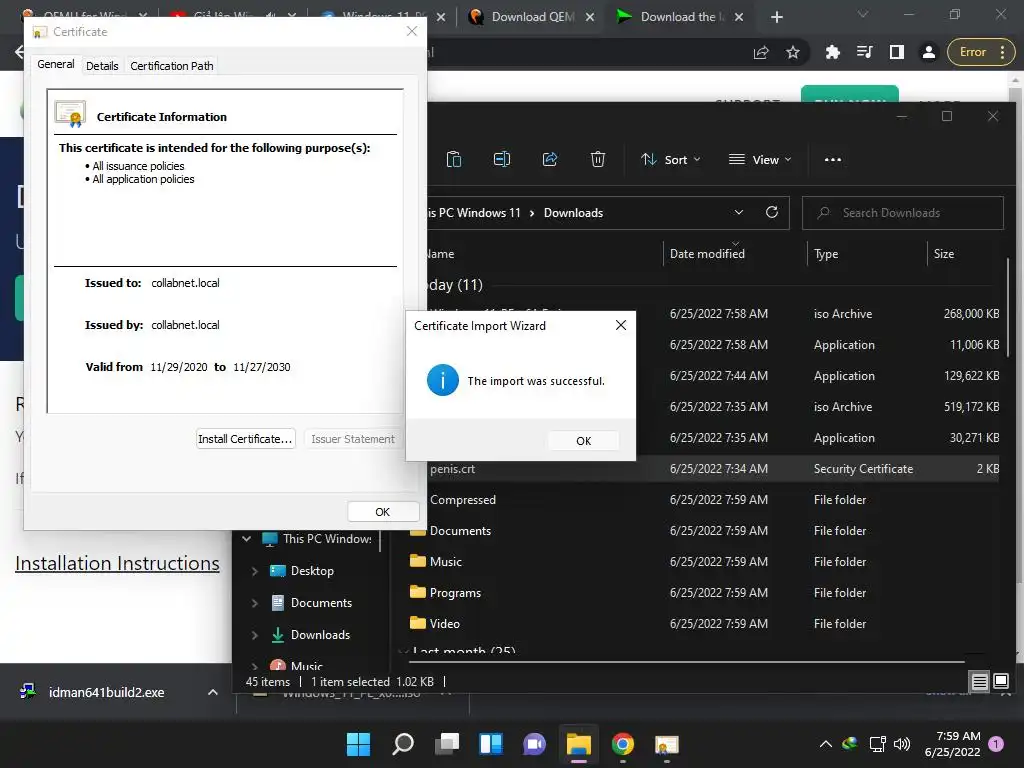Viewport: 1024px width, 768px height.
Task: Open Documents in navigation pane
Action: (x=321, y=603)
